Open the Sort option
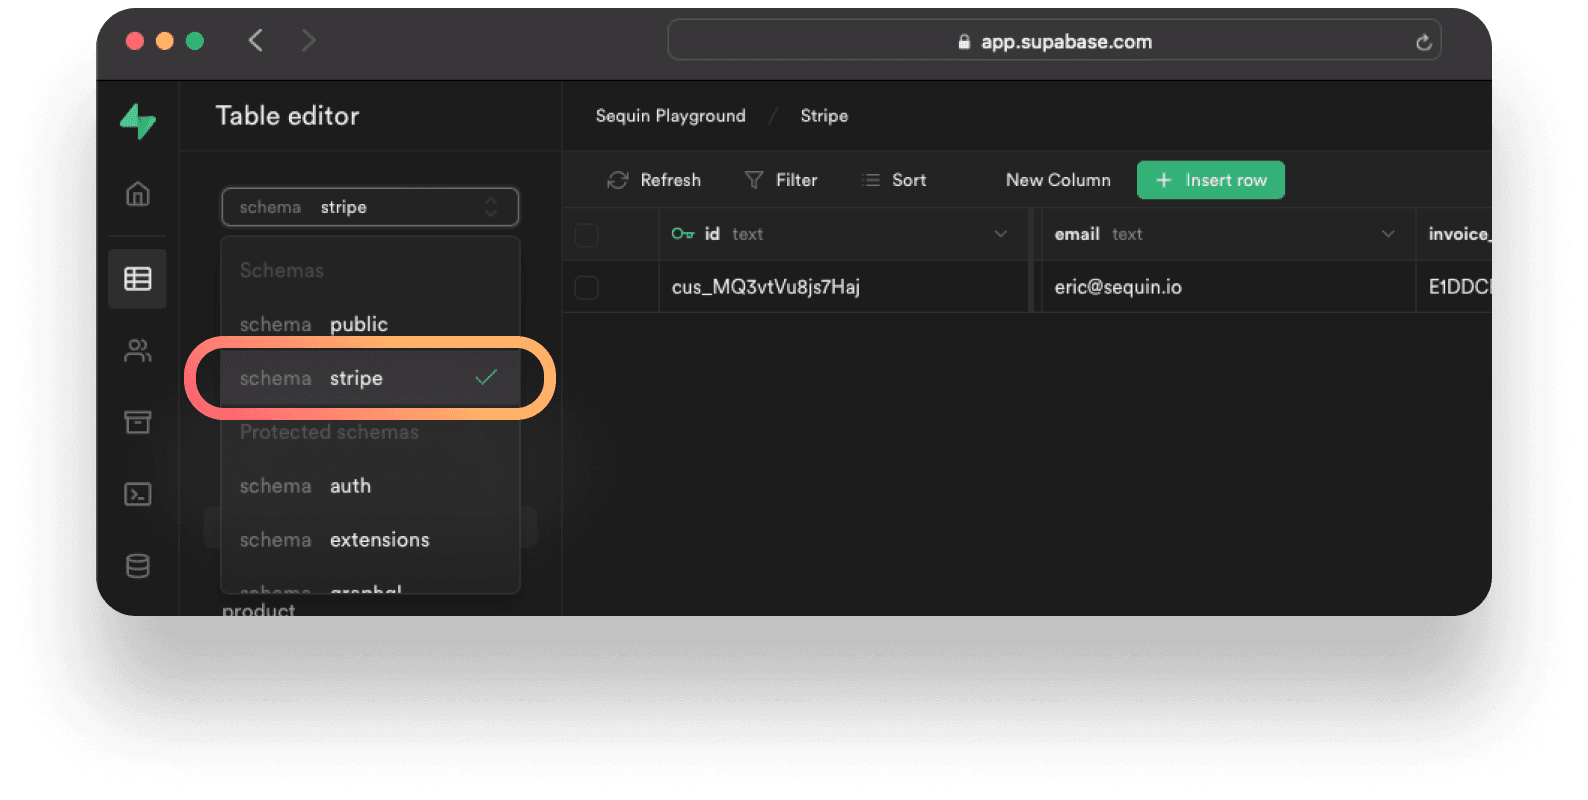Screen dimensions: 1588x800 895,180
